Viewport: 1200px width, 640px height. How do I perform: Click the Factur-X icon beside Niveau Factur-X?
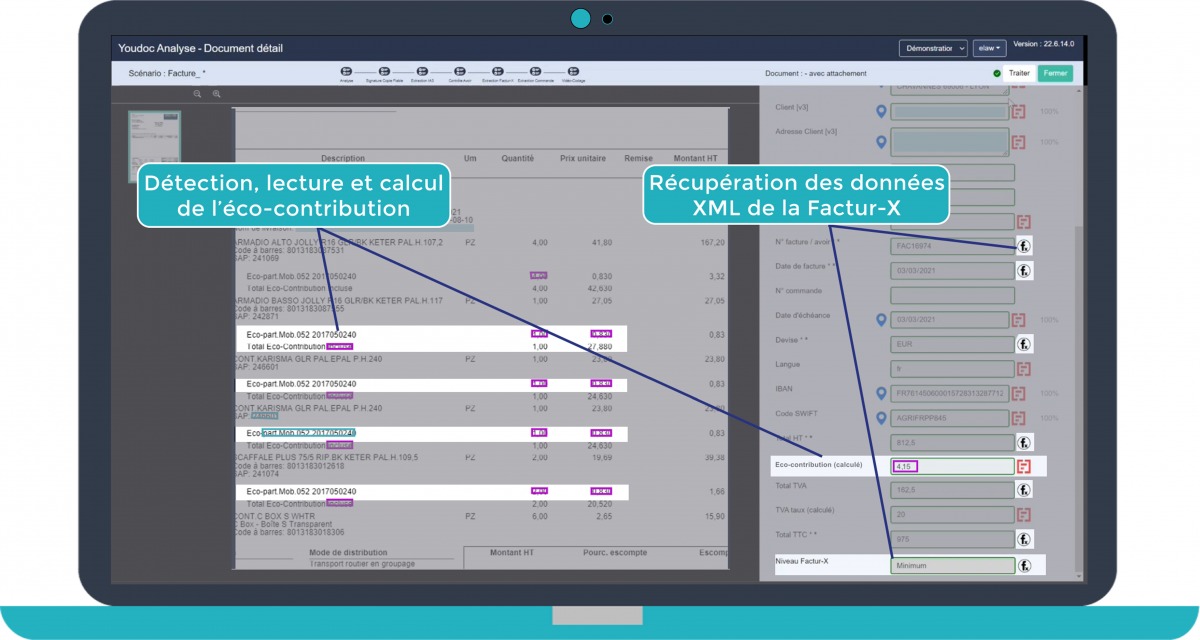tap(1024, 565)
